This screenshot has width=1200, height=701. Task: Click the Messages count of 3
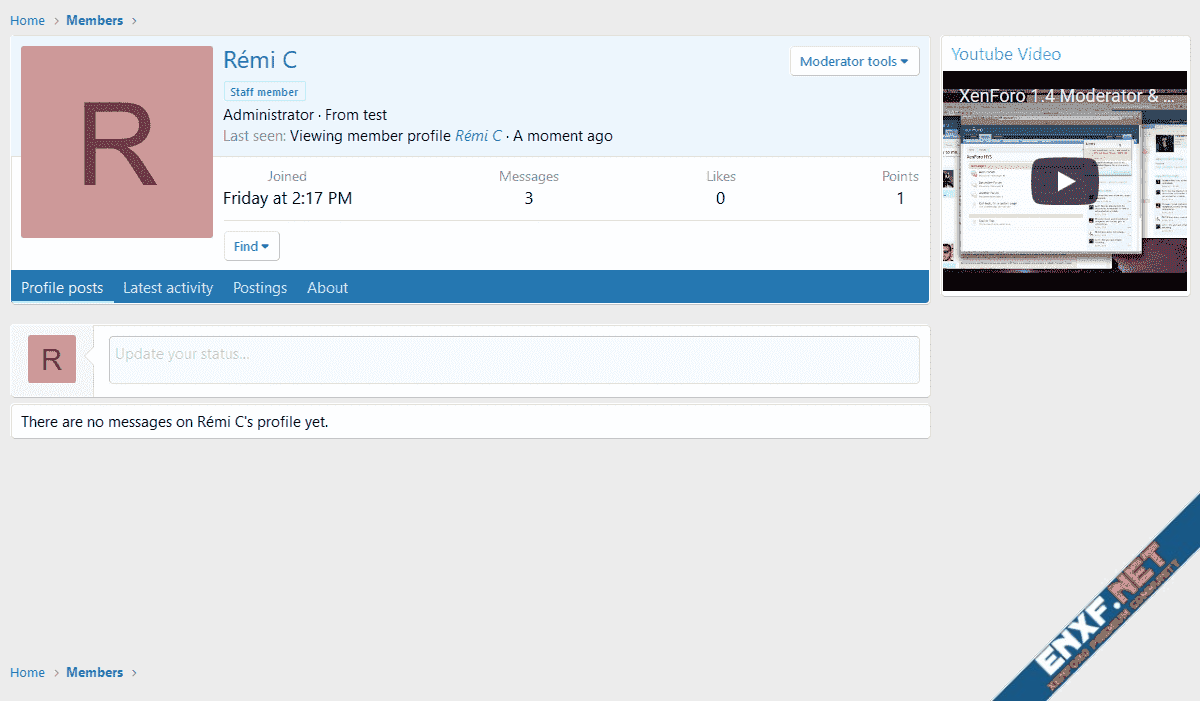[528, 198]
